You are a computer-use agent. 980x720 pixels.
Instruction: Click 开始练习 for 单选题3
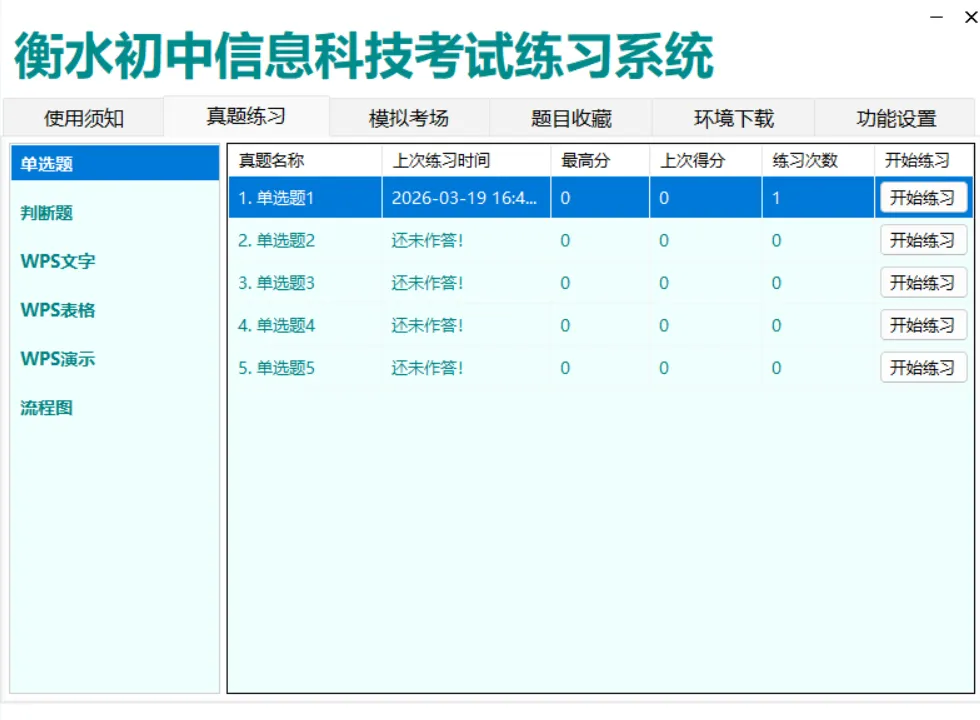tap(923, 283)
